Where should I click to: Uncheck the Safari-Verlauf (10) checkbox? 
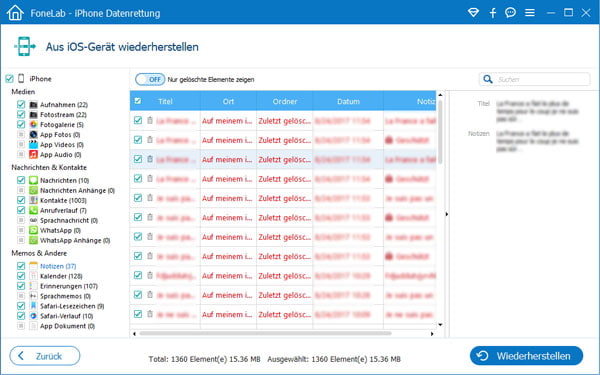tap(21, 316)
